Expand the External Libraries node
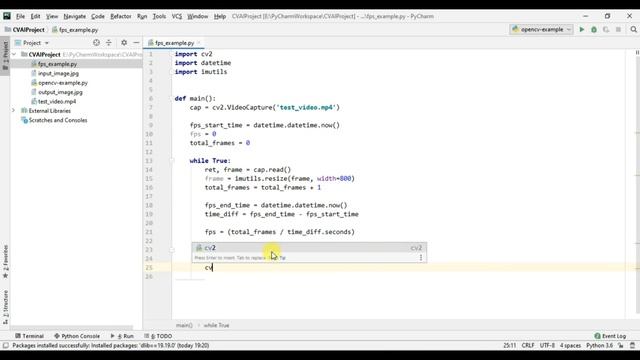This screenshot has height=360, width=640. tap(13, 111)
